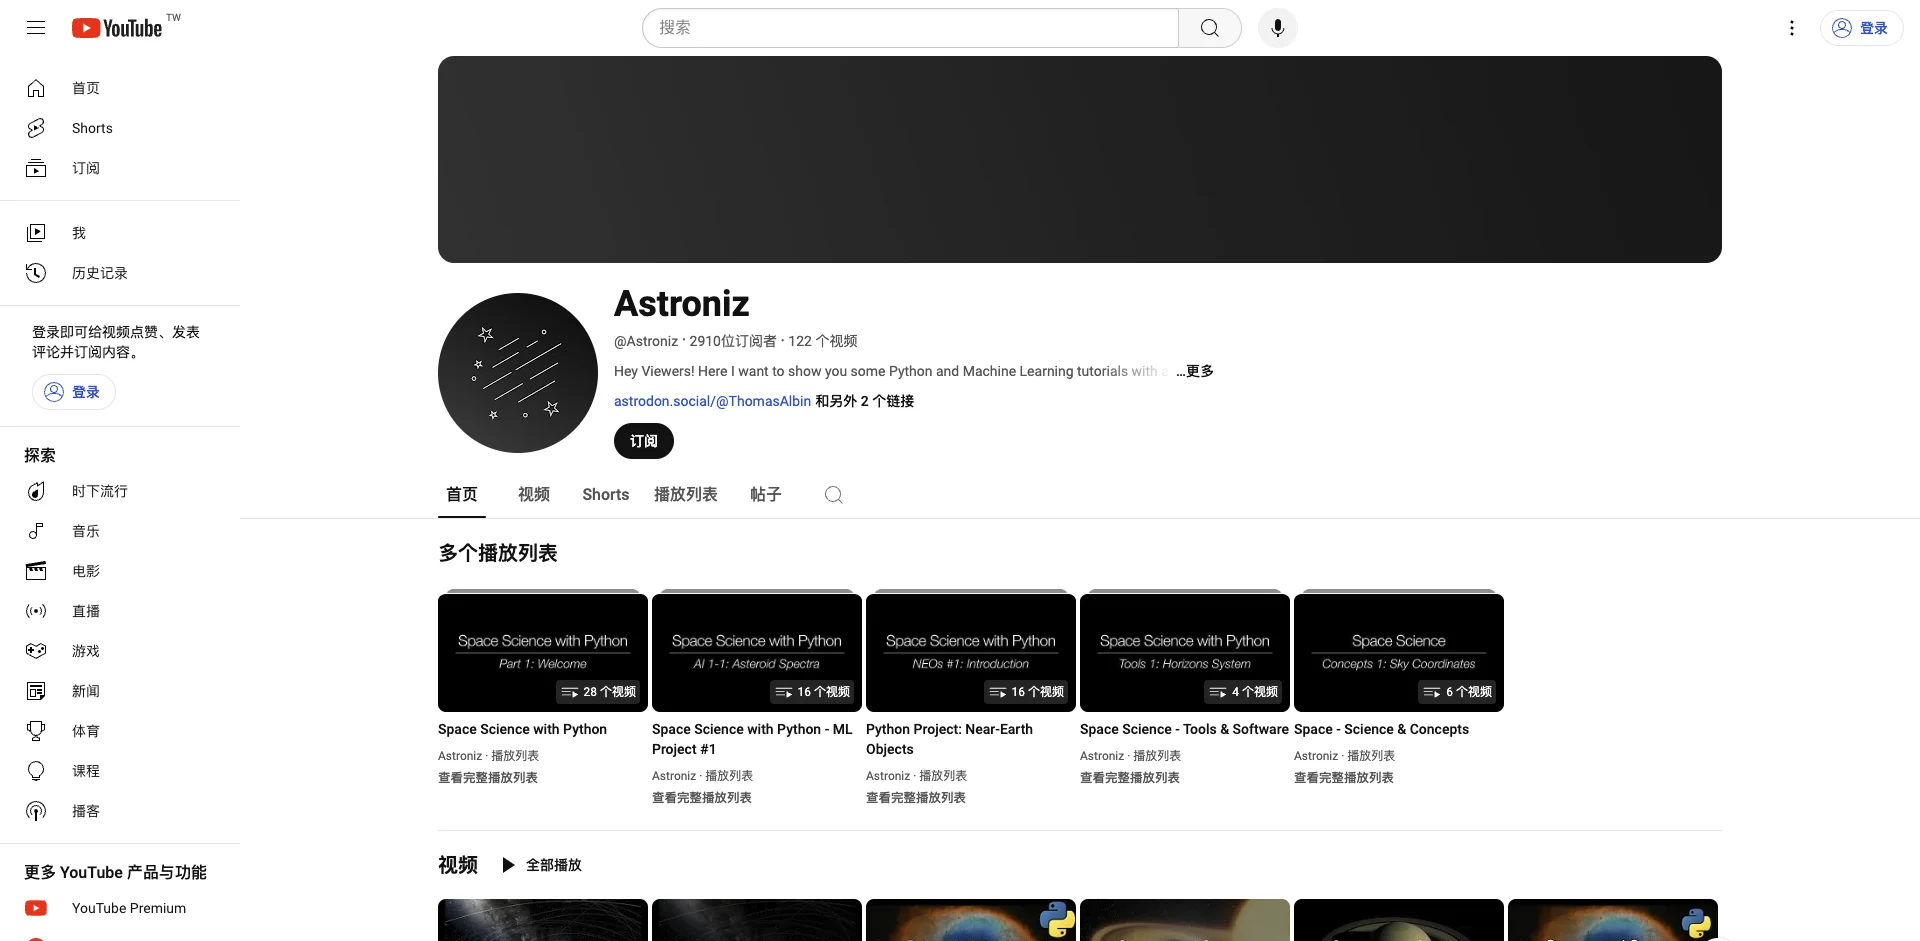Open Part 1: Welcome playlist thumbnail
This screenshot has width=1920, height=941.
pos(543,653)
